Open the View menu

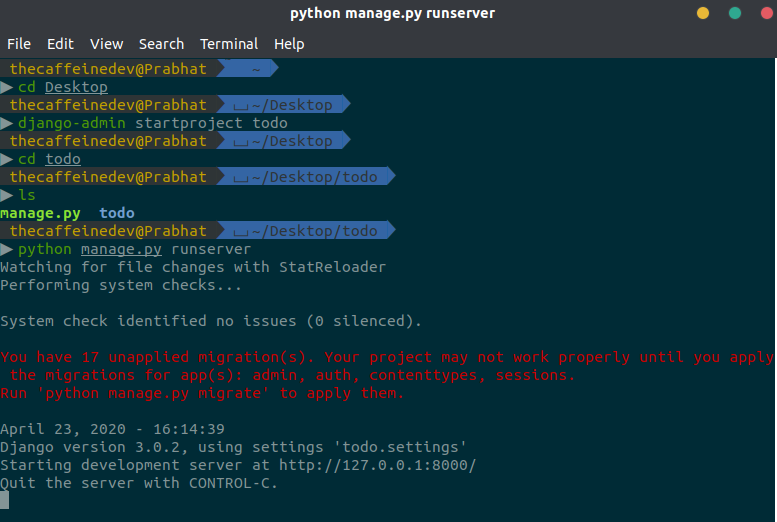[106, 44]
